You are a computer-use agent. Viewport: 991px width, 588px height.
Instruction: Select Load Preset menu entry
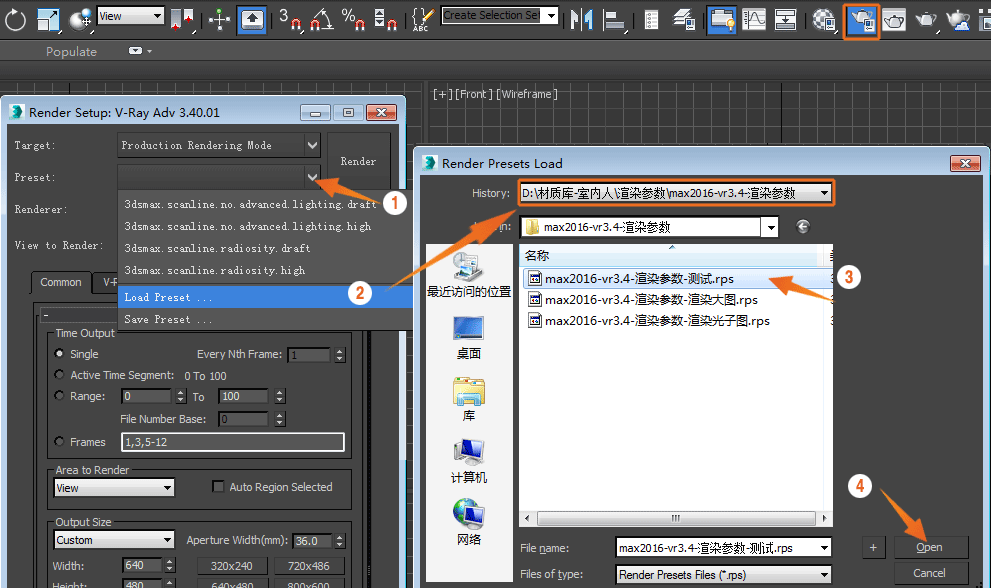pos(265,297)
